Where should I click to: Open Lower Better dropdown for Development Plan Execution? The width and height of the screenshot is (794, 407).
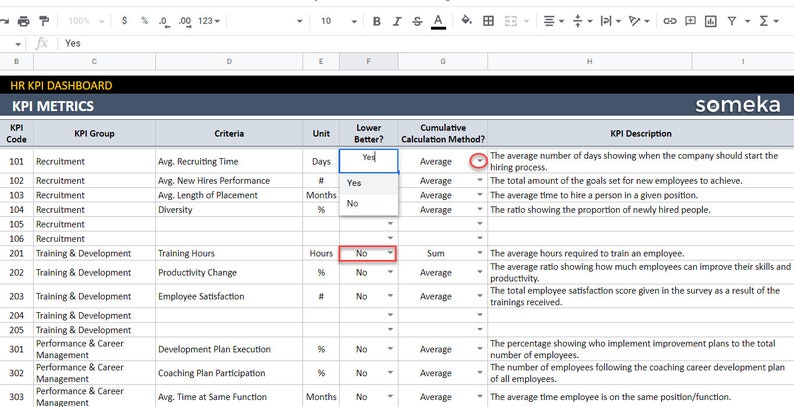point(390,349)
